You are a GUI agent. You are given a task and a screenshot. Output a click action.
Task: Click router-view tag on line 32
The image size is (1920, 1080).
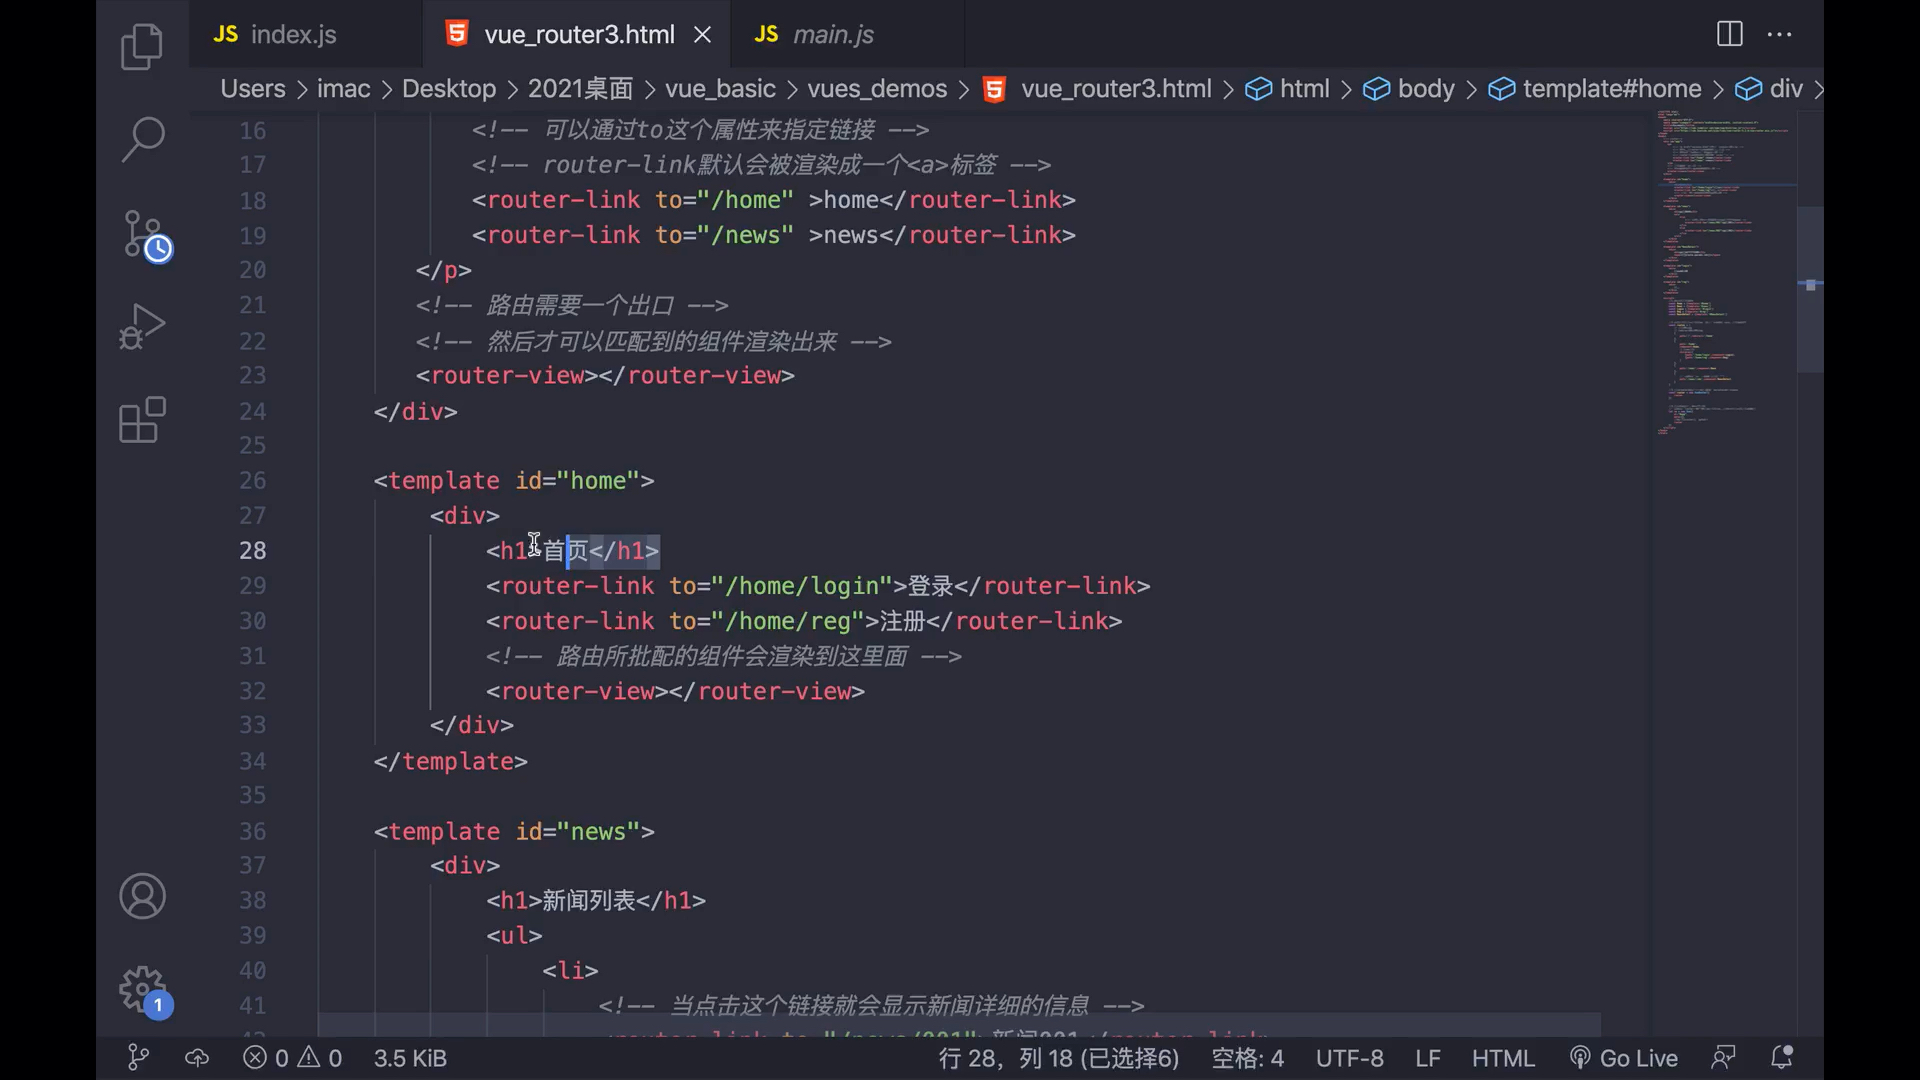pyautogui.click(x=675, y=692)
